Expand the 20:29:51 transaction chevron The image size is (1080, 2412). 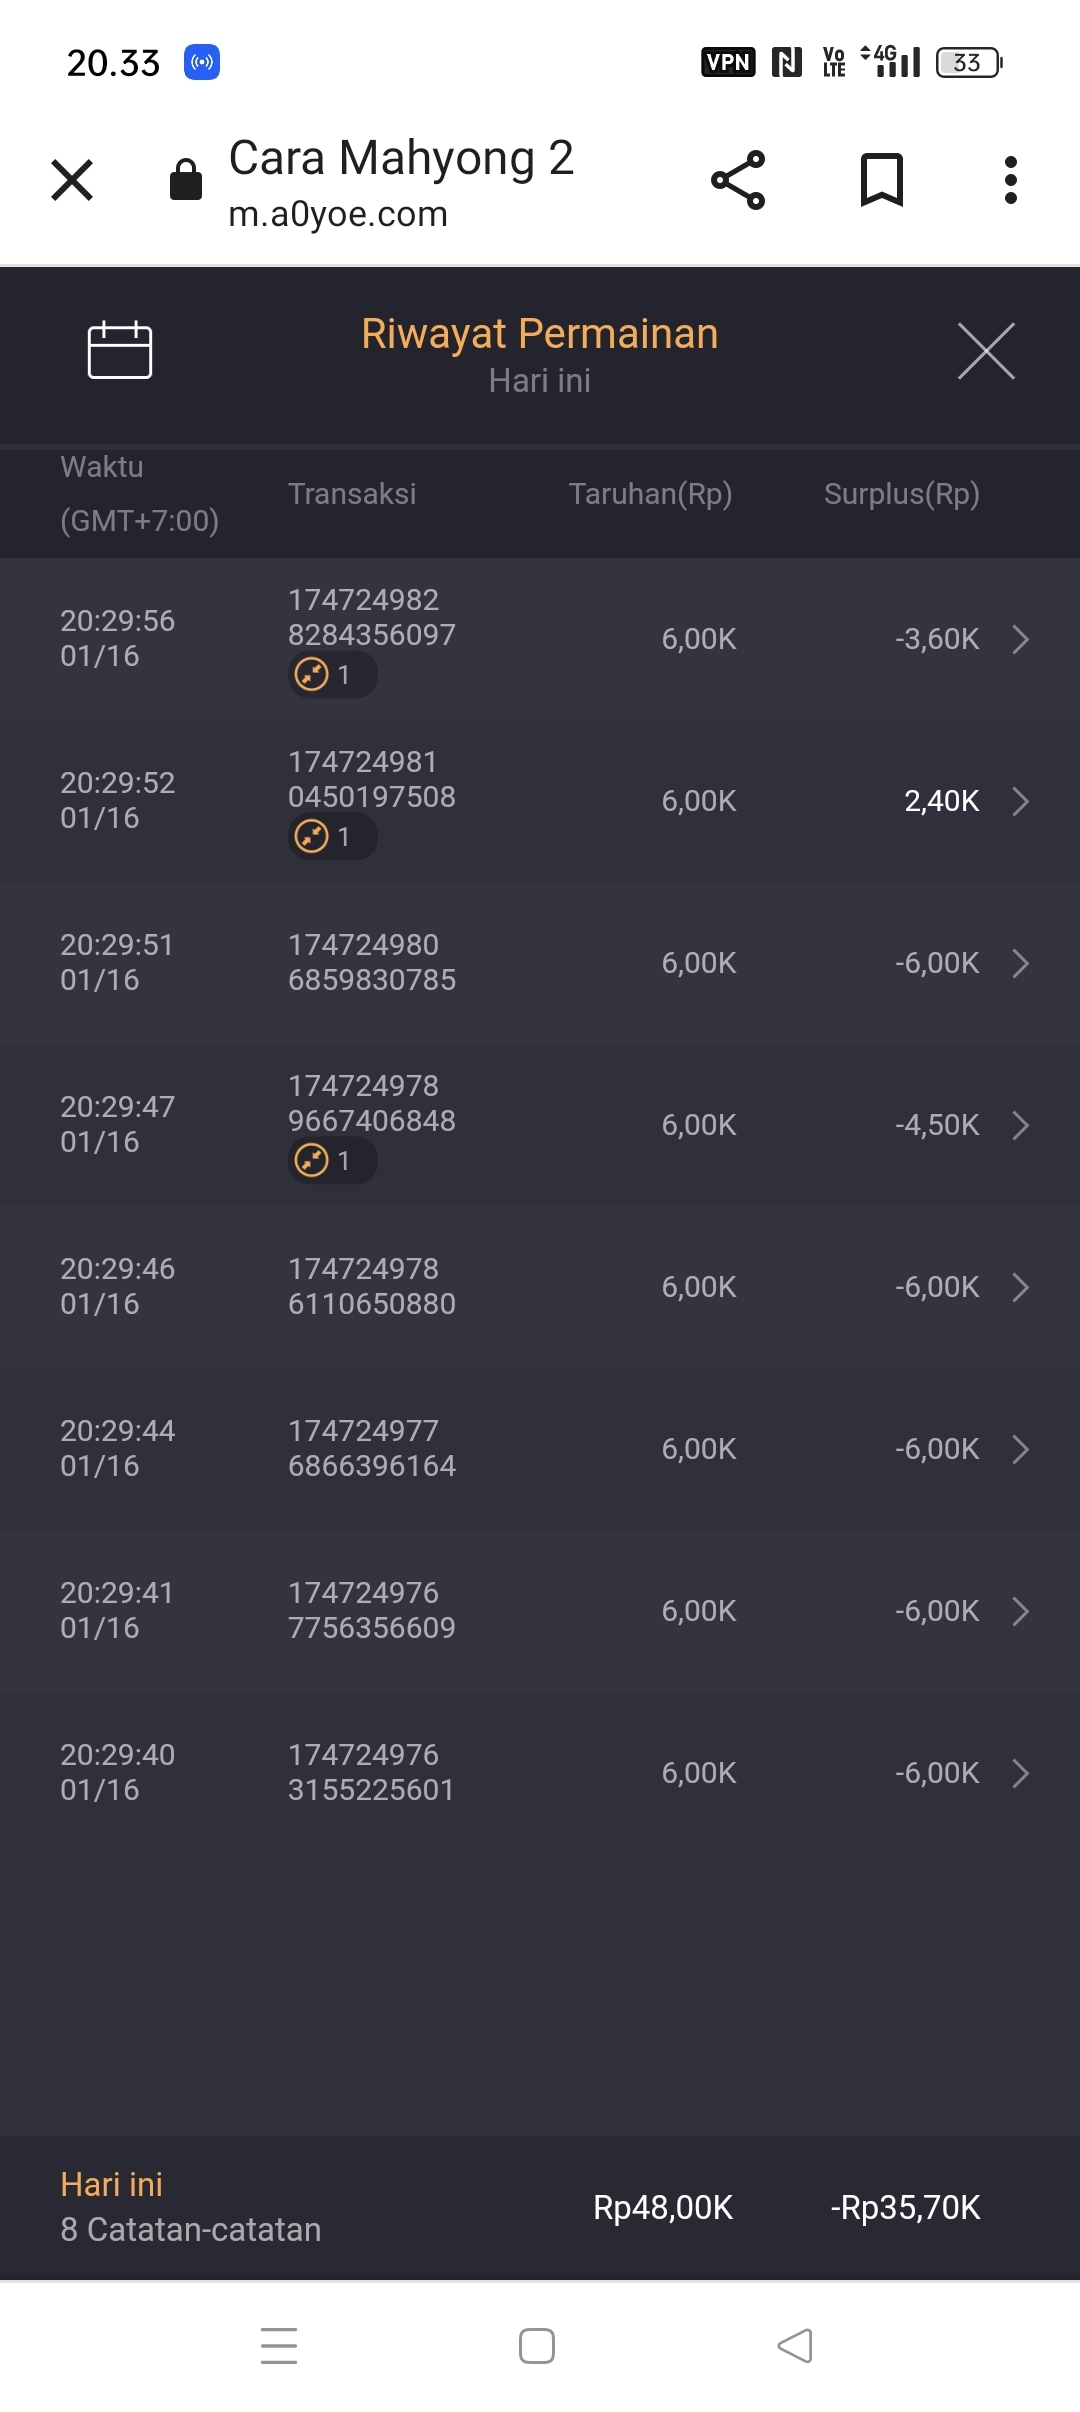tap(1020, 963)
